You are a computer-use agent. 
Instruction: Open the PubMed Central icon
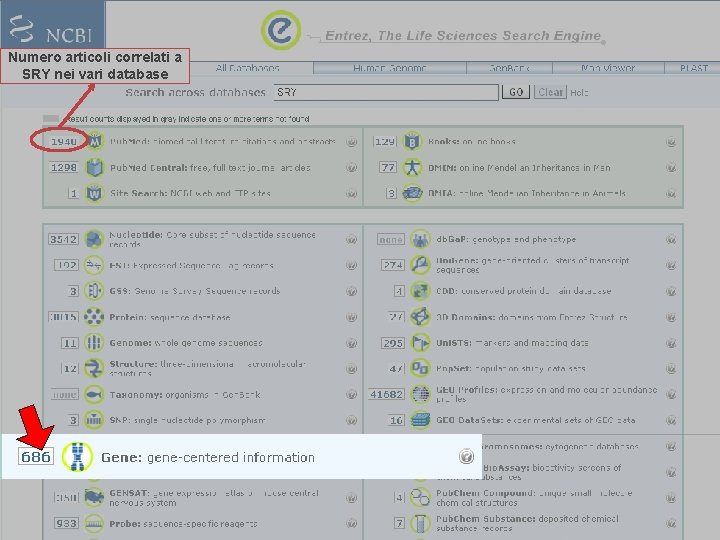(95, 168)
